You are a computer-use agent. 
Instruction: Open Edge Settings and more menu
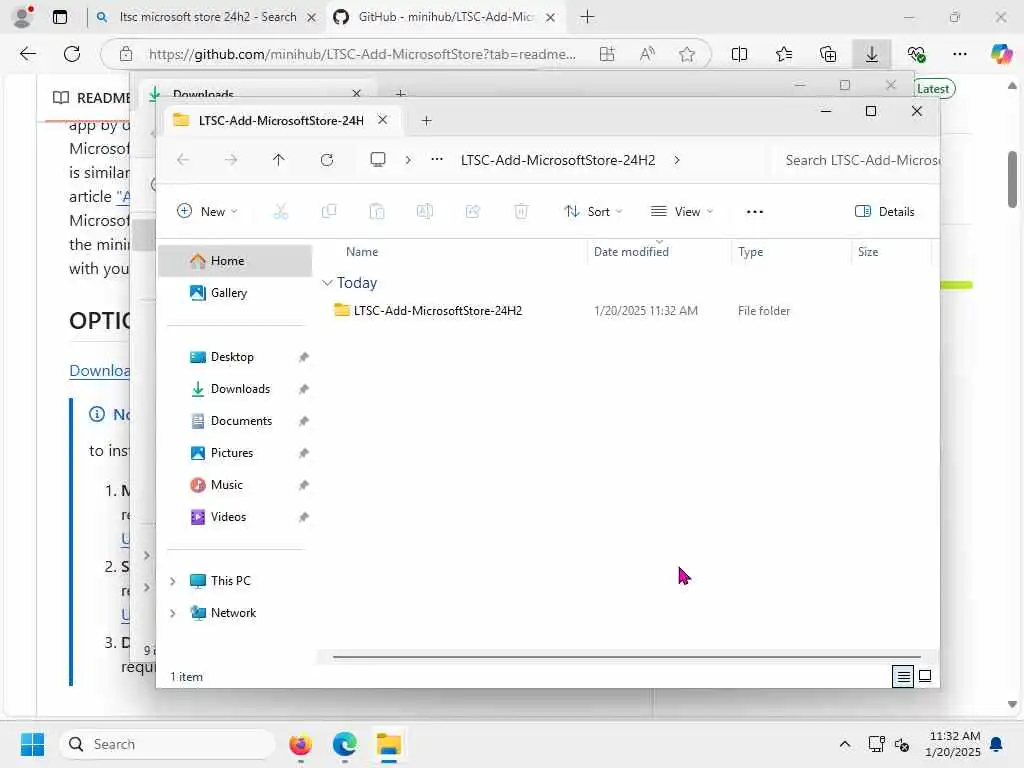pos(960,54)
